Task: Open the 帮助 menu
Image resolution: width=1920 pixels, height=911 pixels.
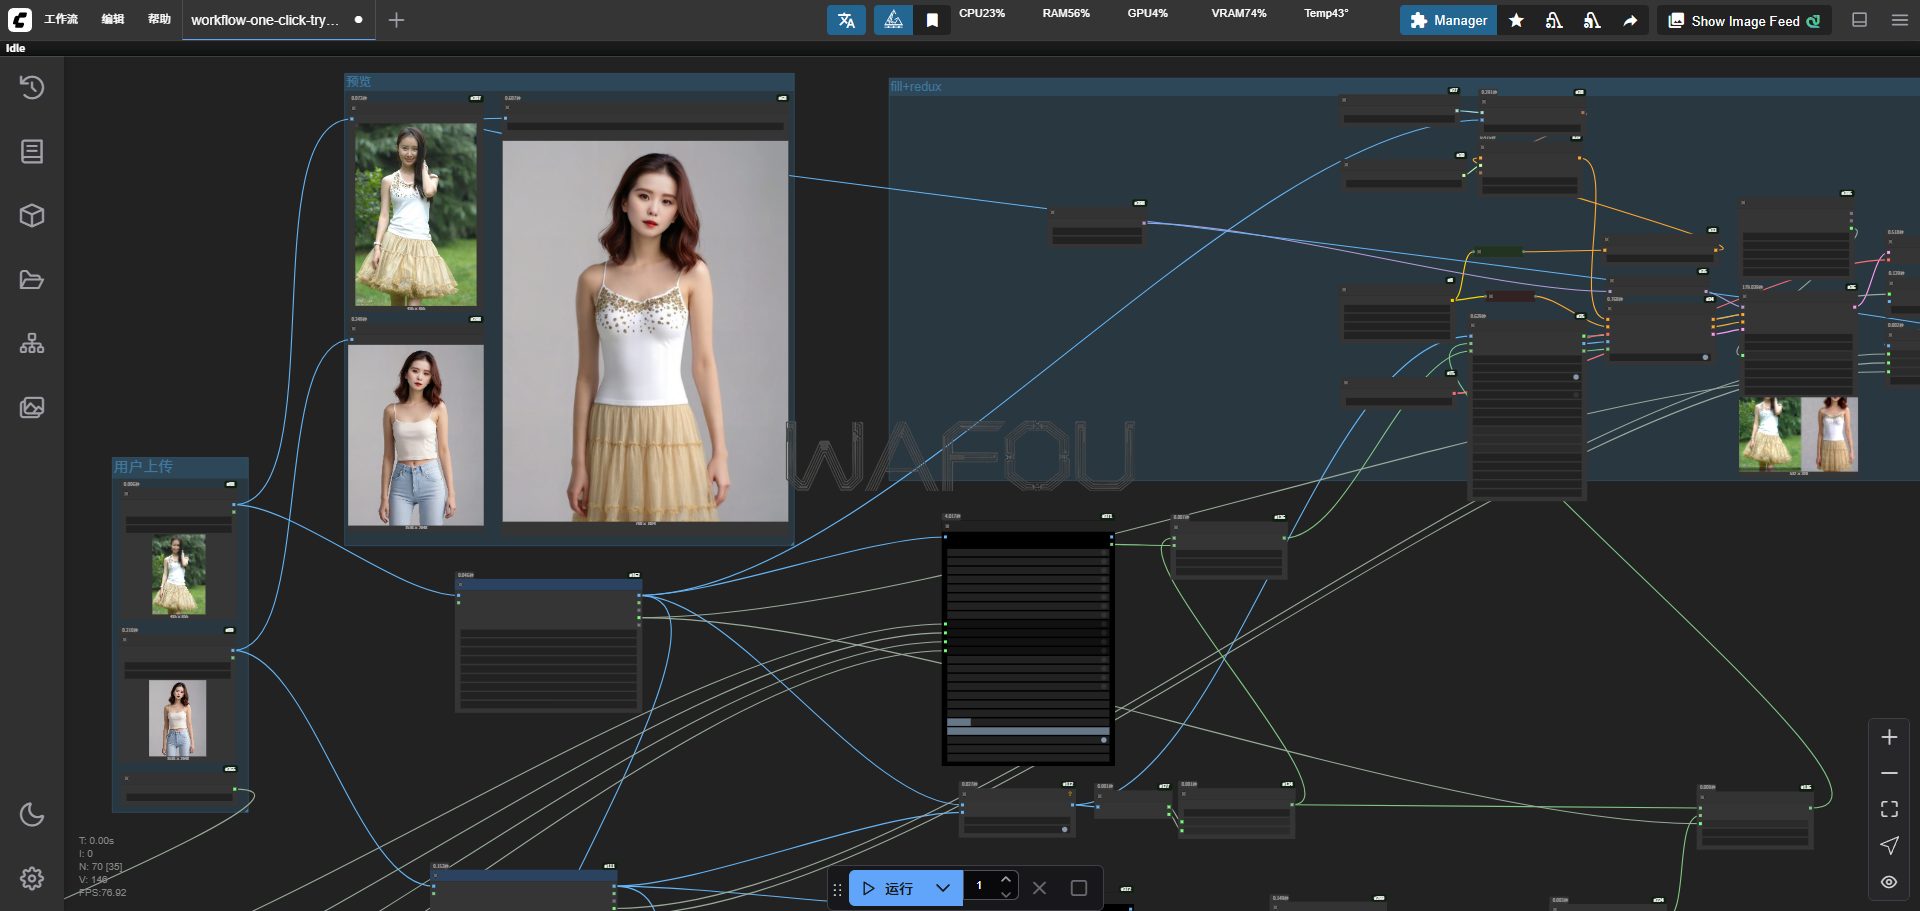Action: (x=159, y=19)
